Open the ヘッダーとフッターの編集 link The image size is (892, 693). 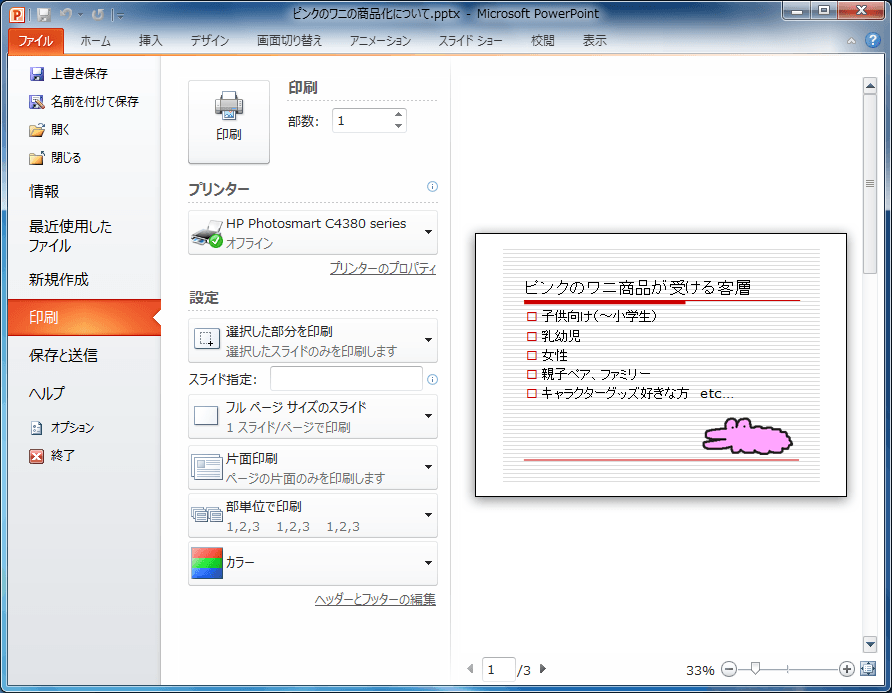375,599
